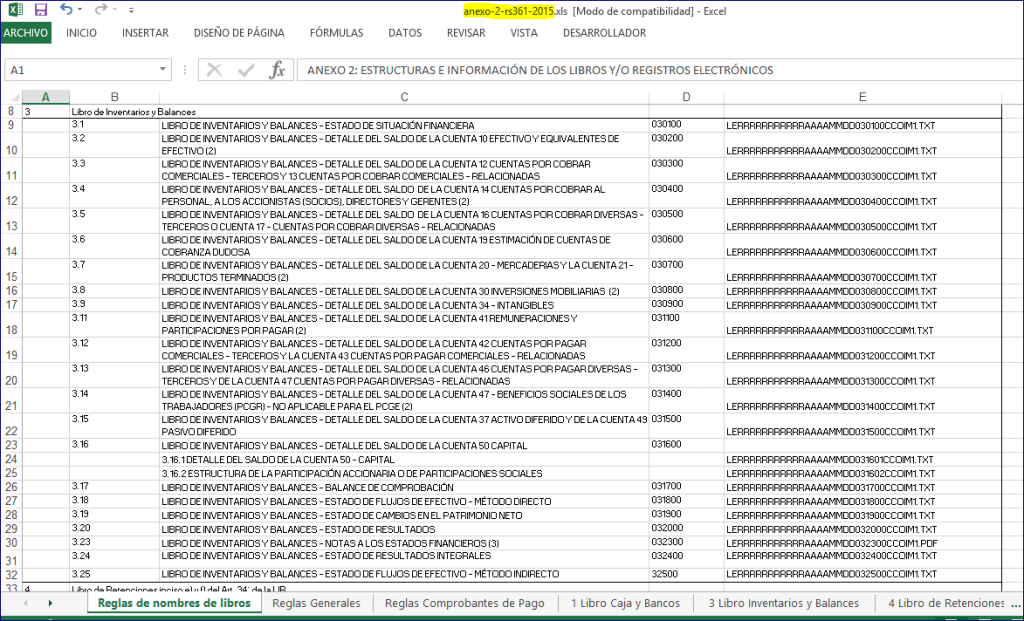The image size is (1024, 621).
Task: Click the Save icon in quick access toolbar
Action: (x=41, y=9)
